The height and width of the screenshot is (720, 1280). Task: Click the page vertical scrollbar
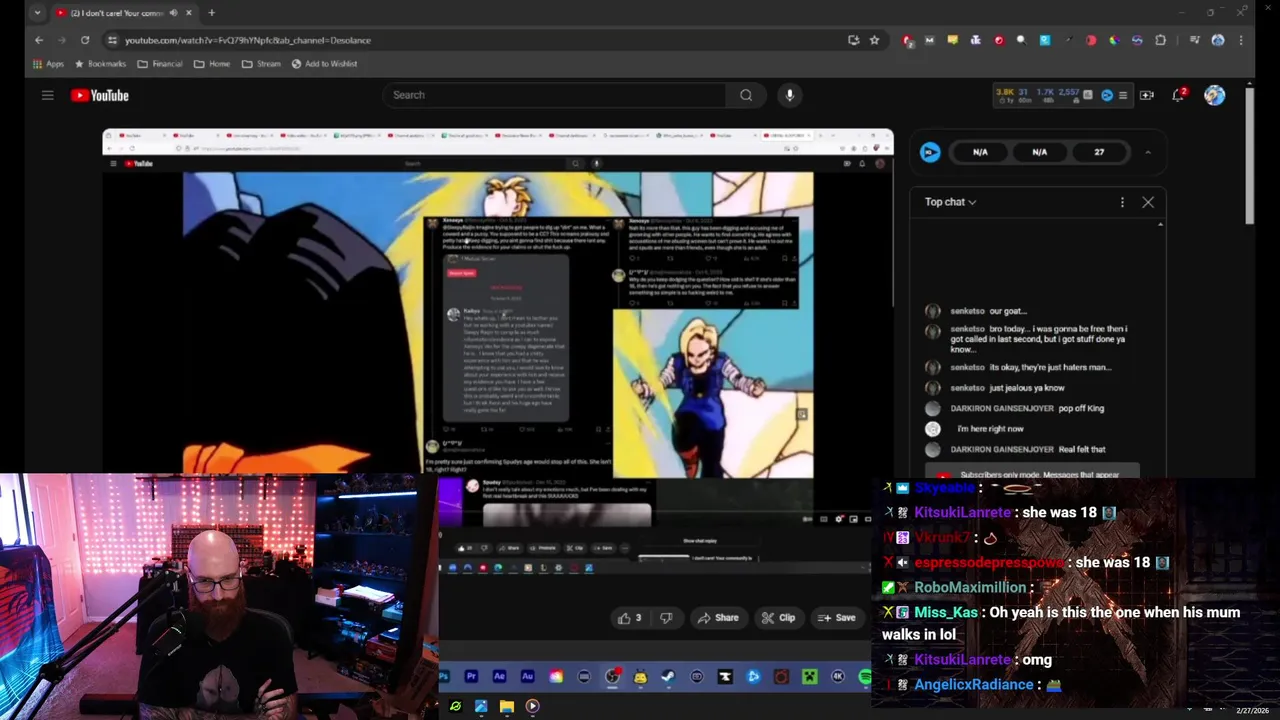[1250, 155]
